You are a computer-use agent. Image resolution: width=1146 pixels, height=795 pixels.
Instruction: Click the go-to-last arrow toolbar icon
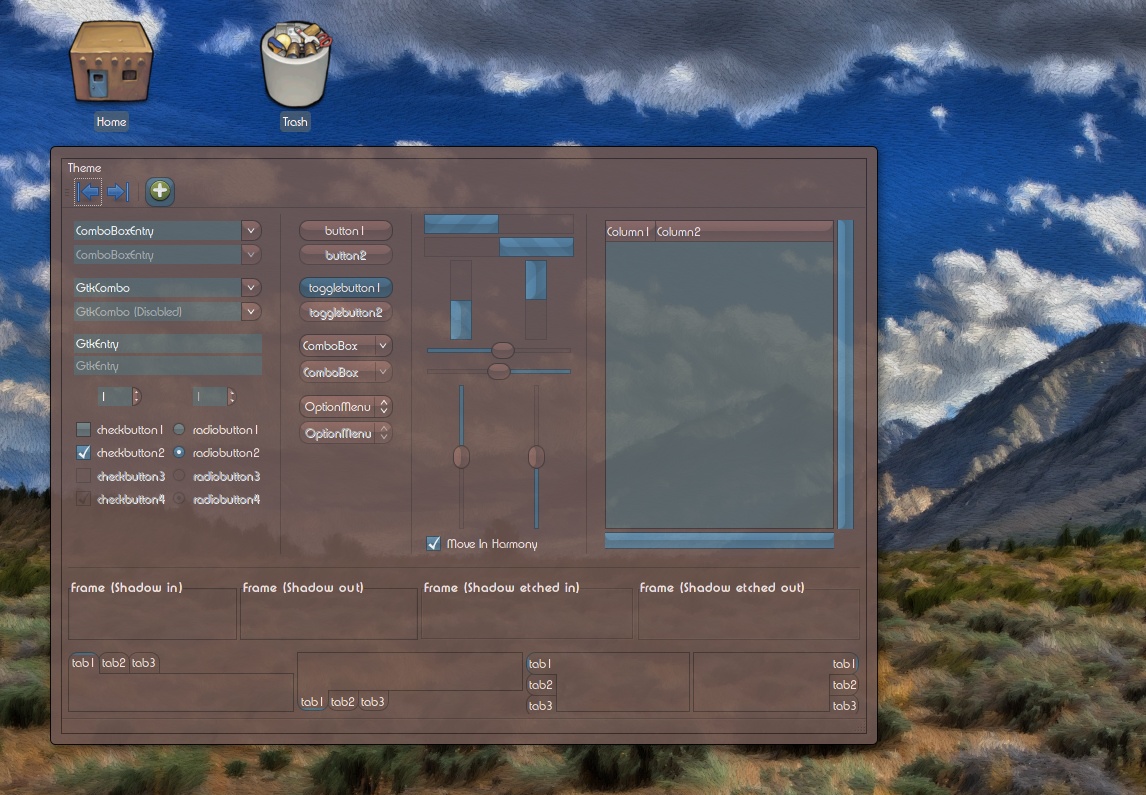[118, 192]
